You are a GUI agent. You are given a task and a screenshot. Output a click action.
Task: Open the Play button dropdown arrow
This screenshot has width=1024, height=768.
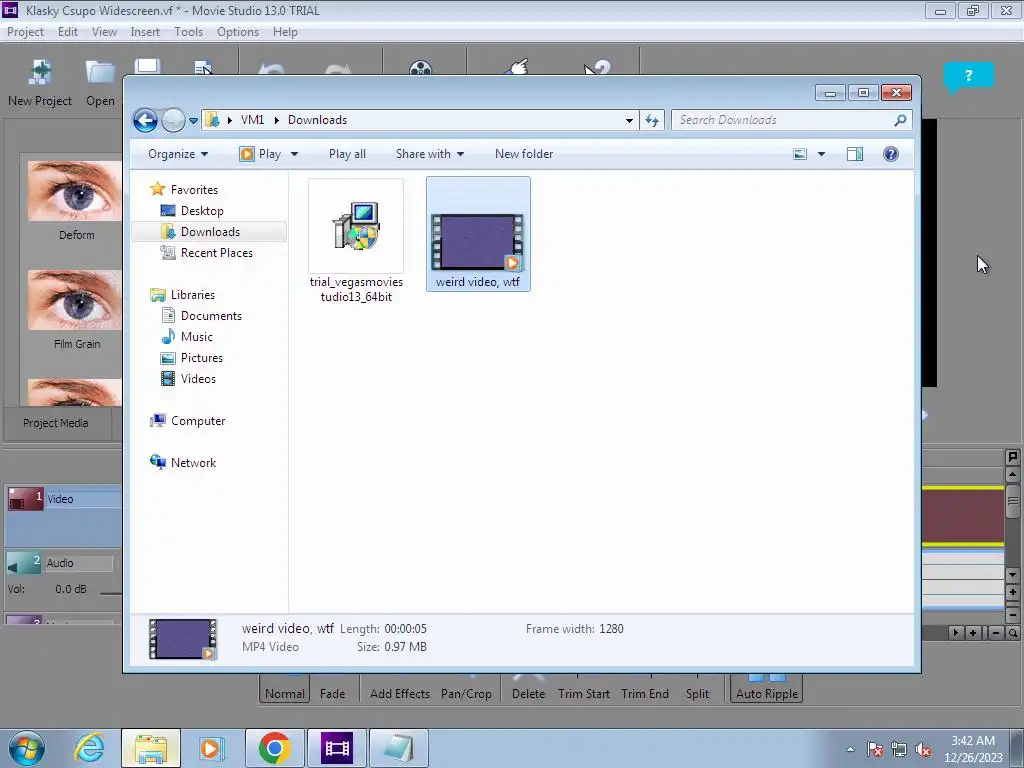pos(294,154)
